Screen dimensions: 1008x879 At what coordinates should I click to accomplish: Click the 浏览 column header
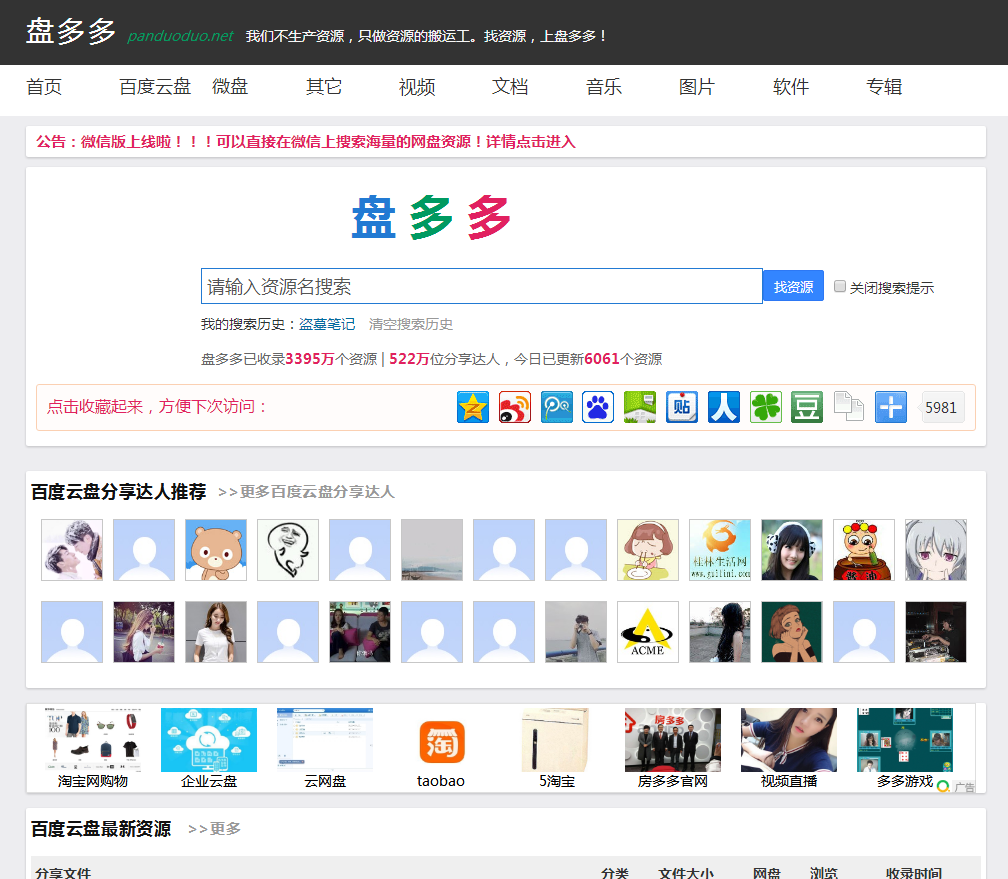[824, 873]
